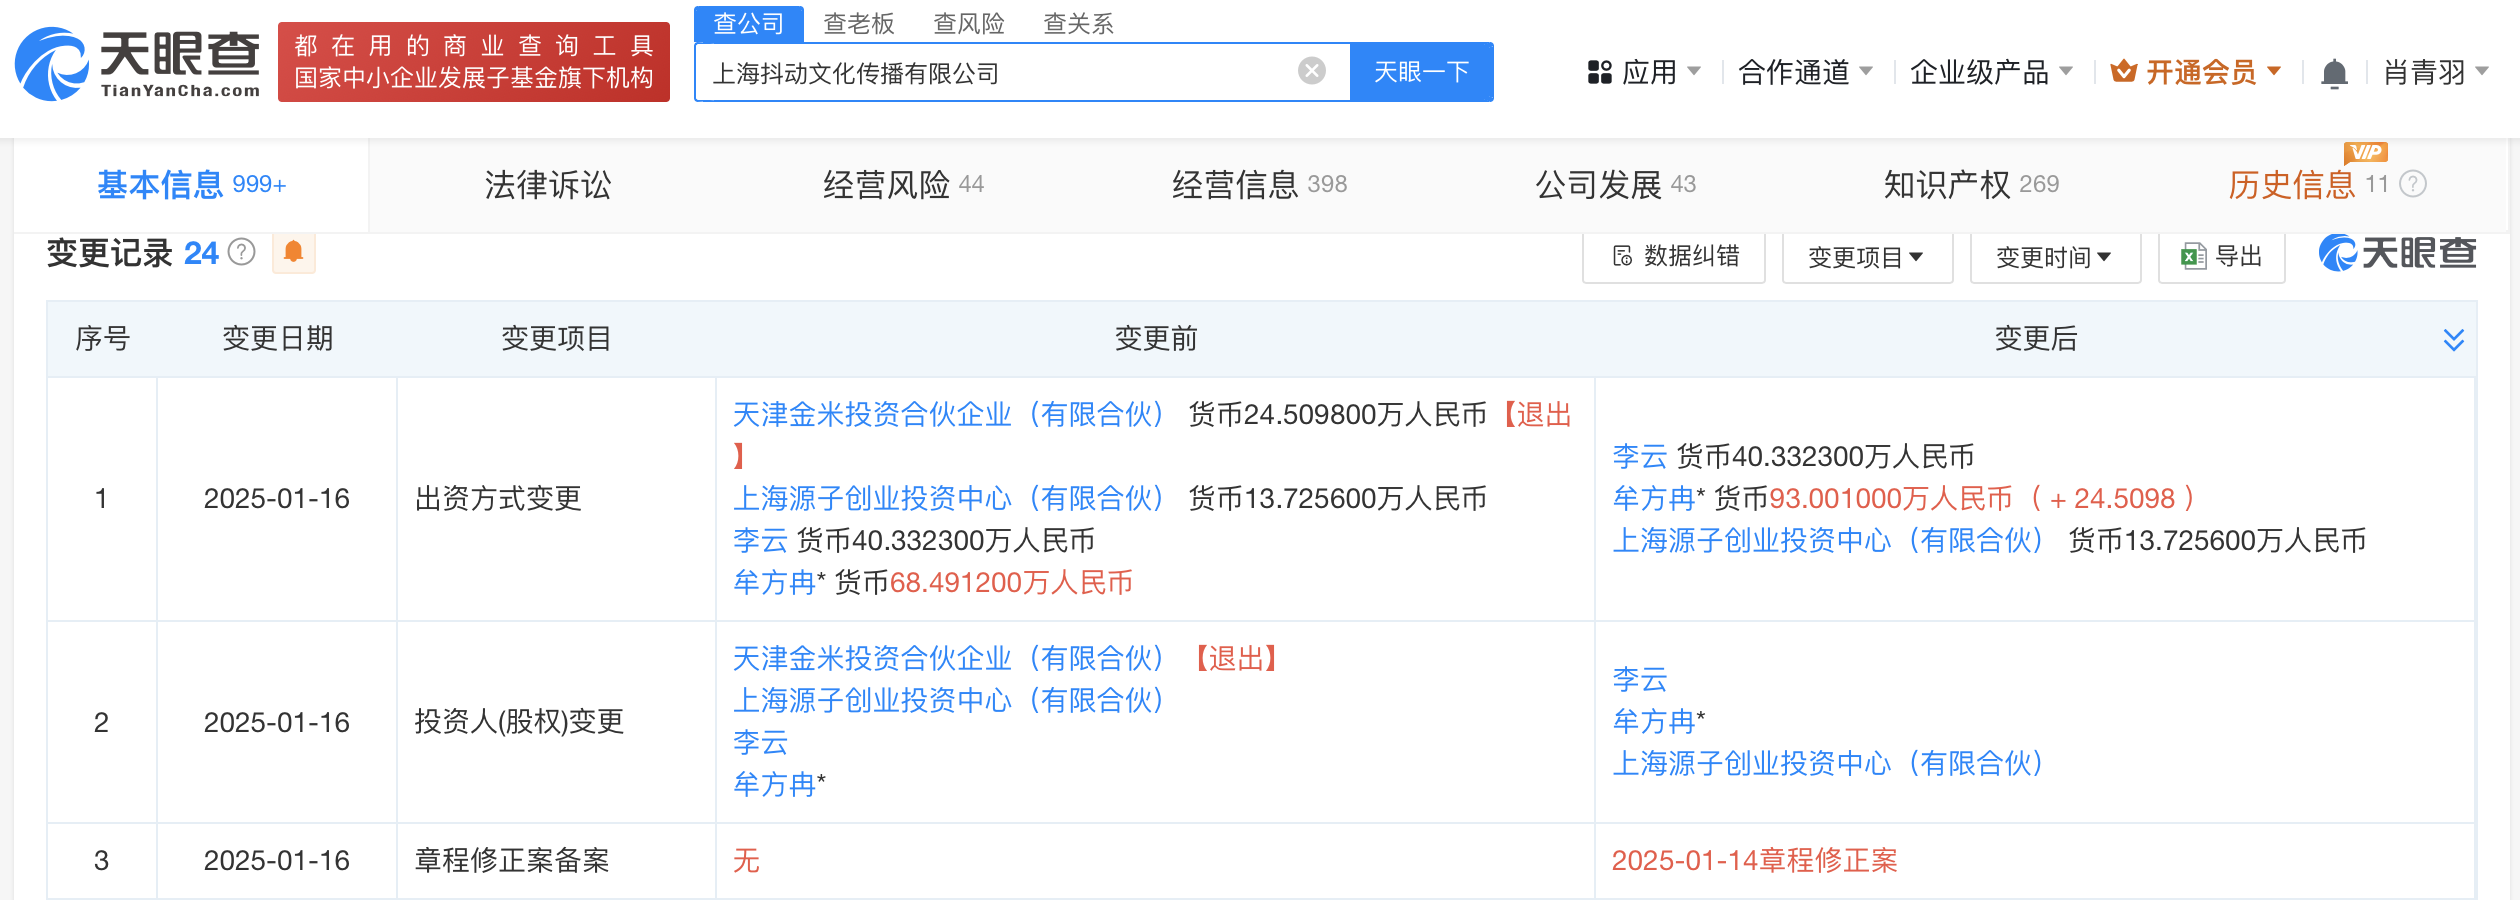
Task: Clear the search box text
Action: point(1312,71)
